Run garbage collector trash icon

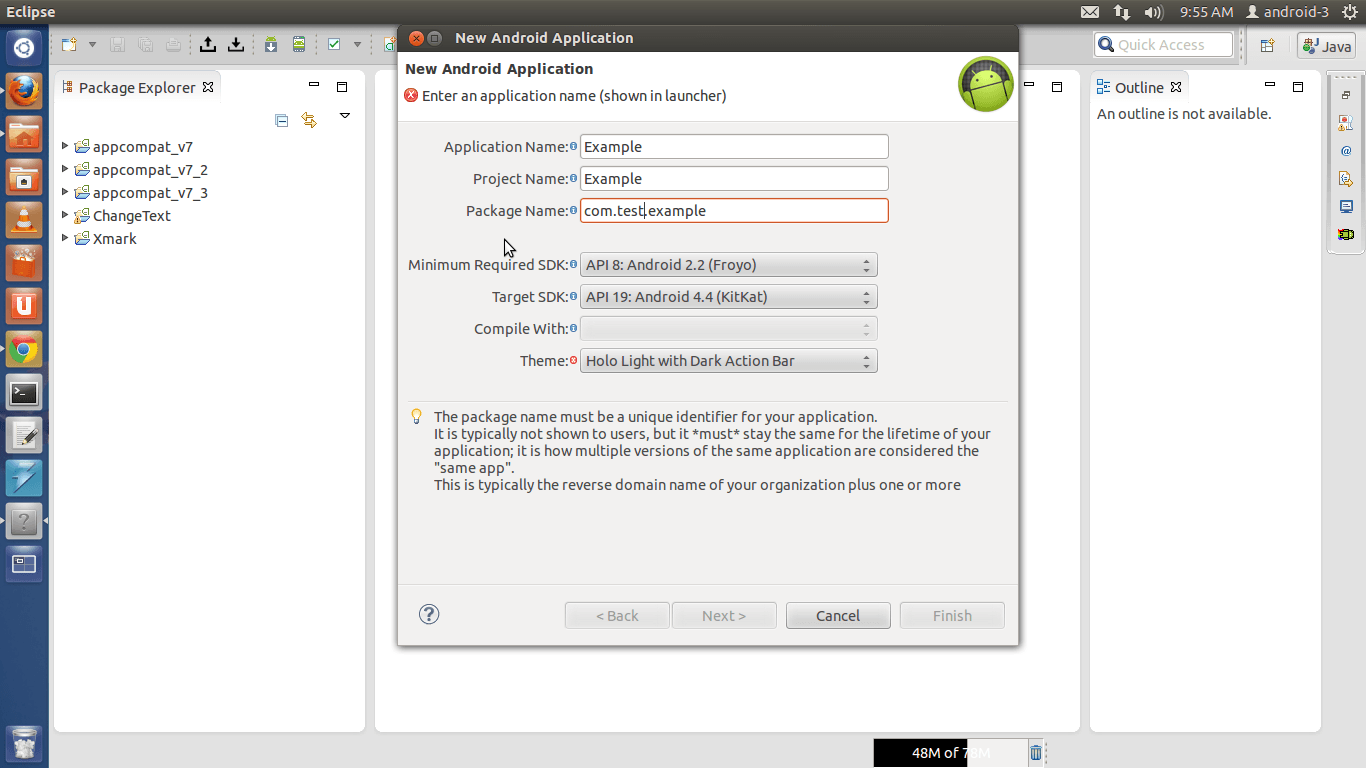(1036, 753)
